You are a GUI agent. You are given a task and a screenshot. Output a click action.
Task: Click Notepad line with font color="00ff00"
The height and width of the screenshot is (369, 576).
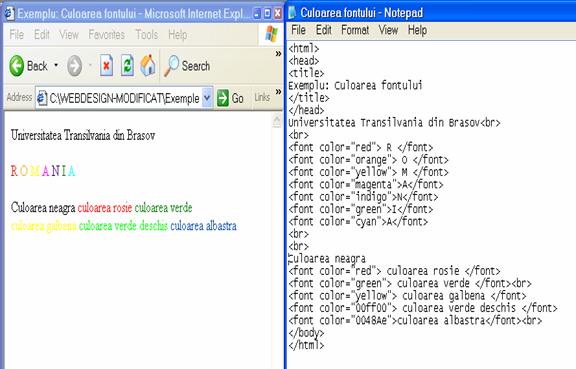423,308
